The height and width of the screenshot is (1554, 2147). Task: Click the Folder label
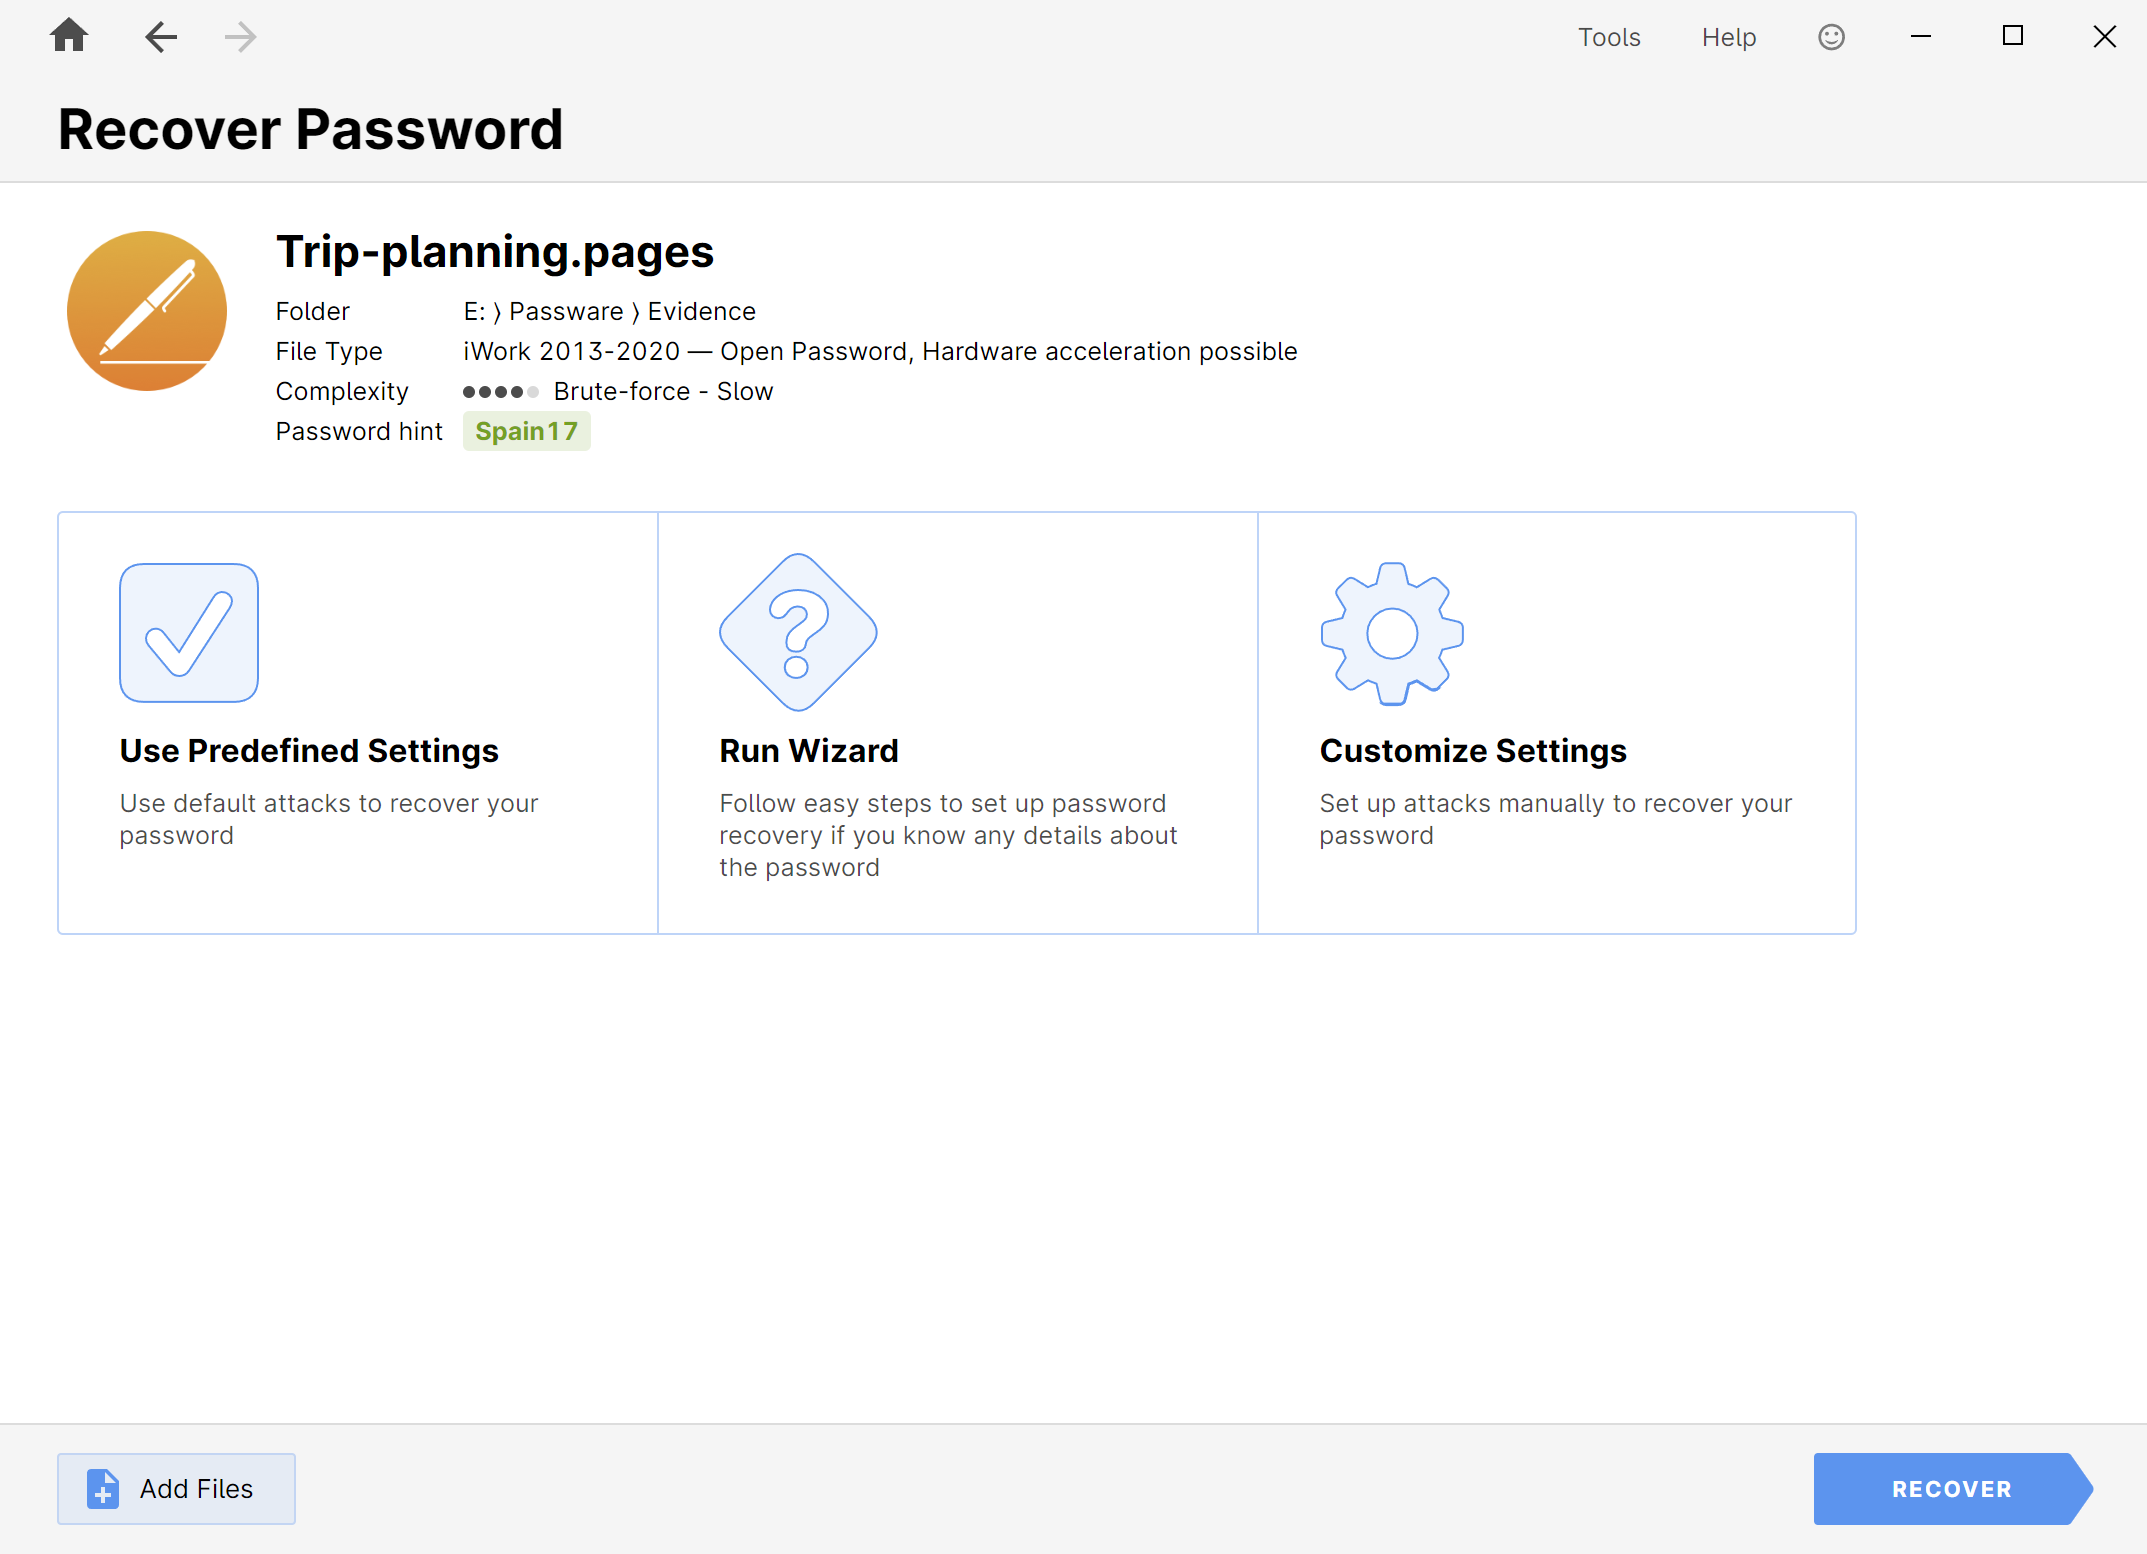(312, 311)
